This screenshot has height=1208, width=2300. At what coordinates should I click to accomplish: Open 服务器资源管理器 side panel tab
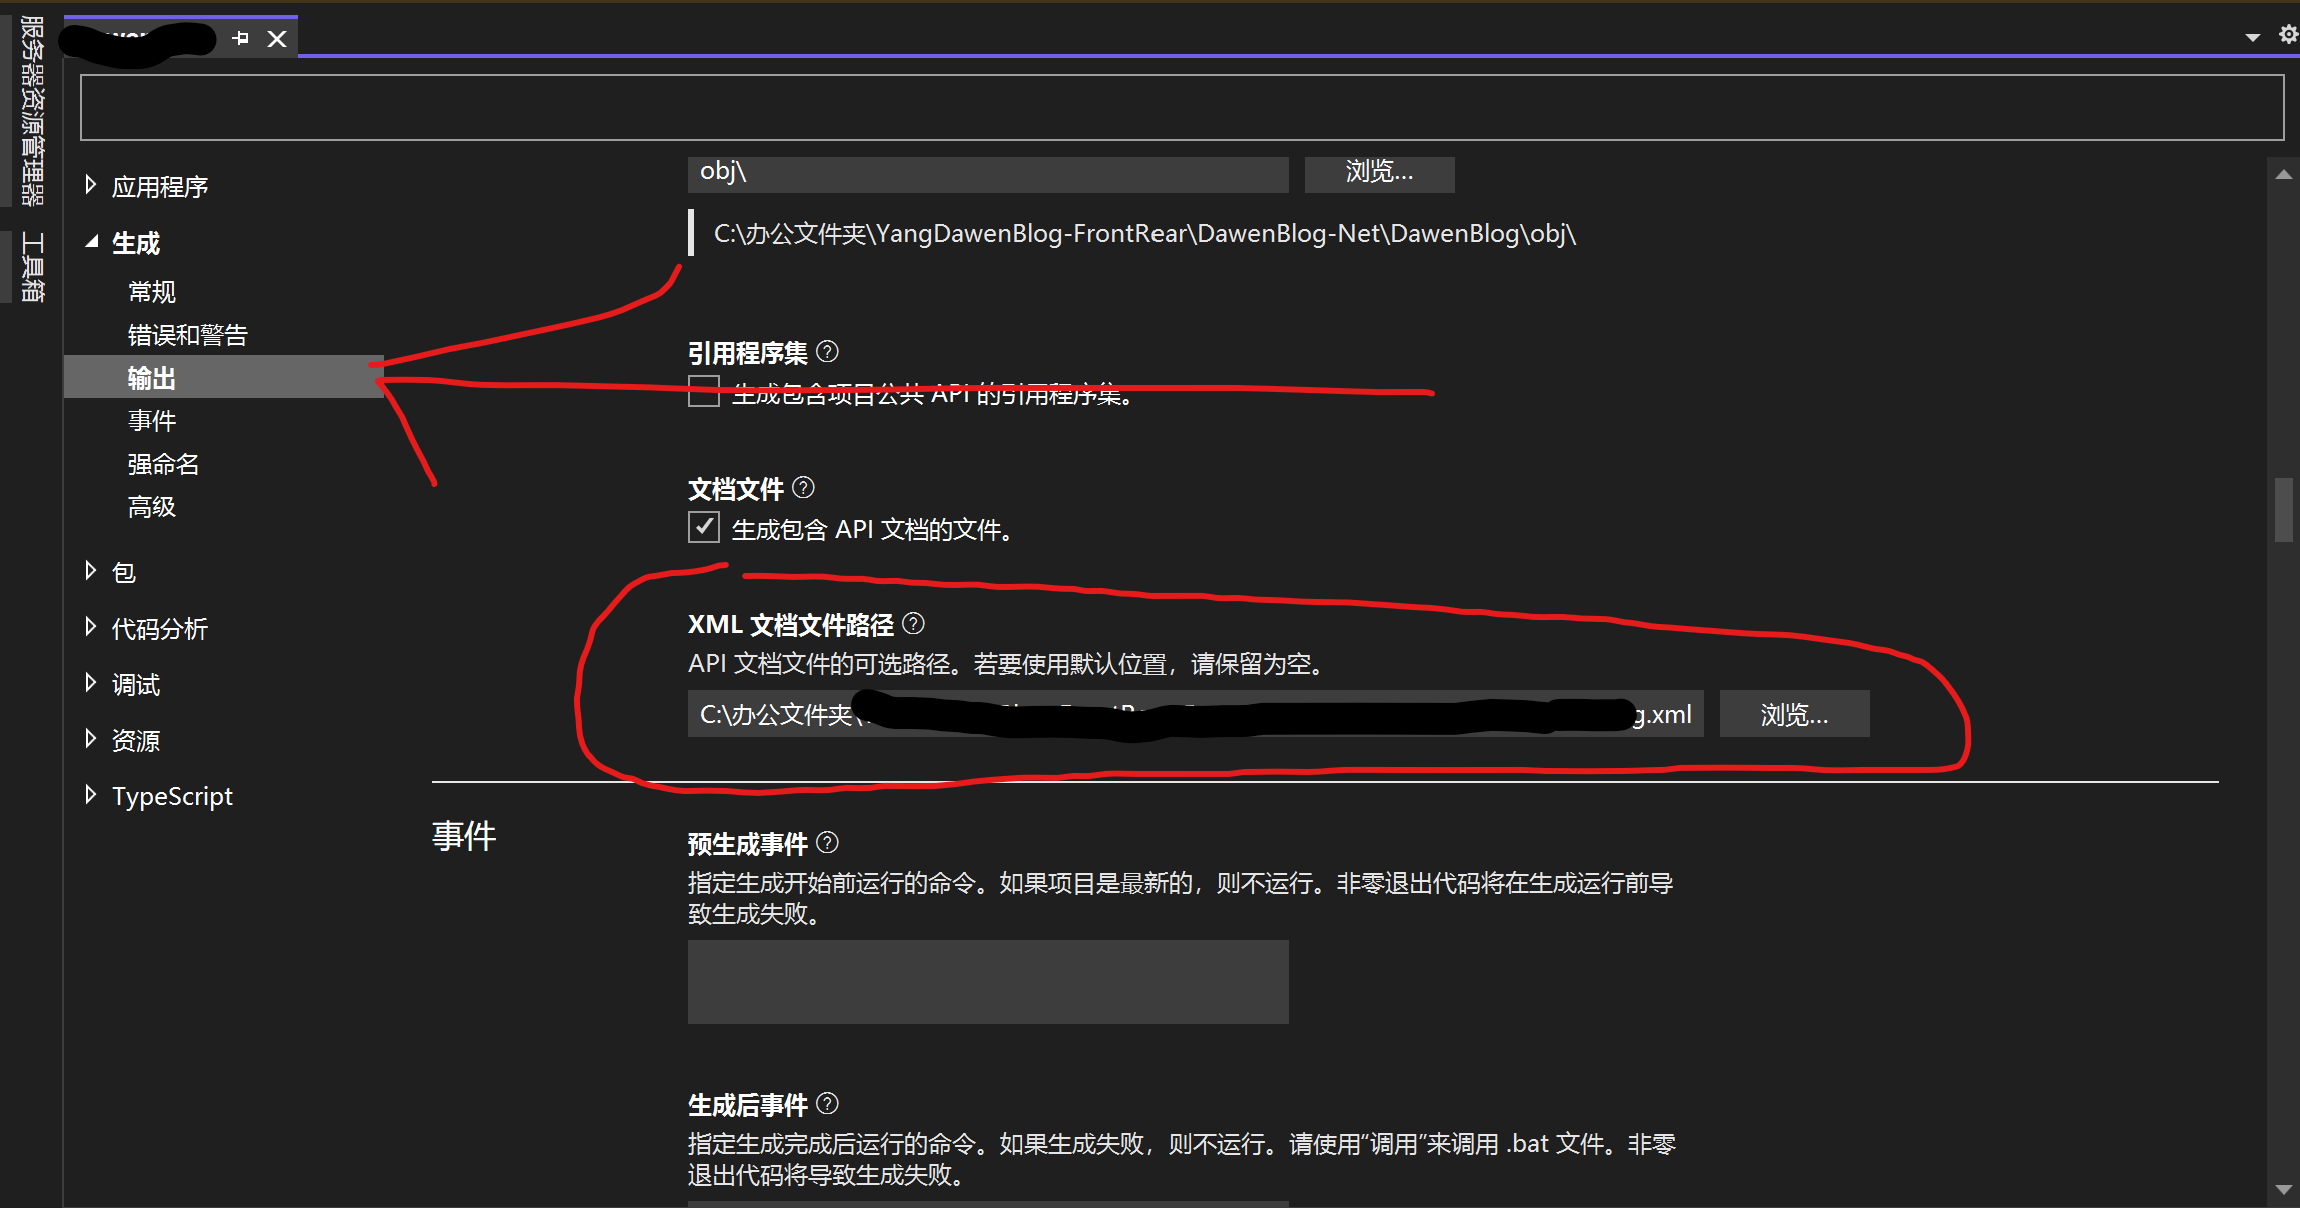pos(32,110)
